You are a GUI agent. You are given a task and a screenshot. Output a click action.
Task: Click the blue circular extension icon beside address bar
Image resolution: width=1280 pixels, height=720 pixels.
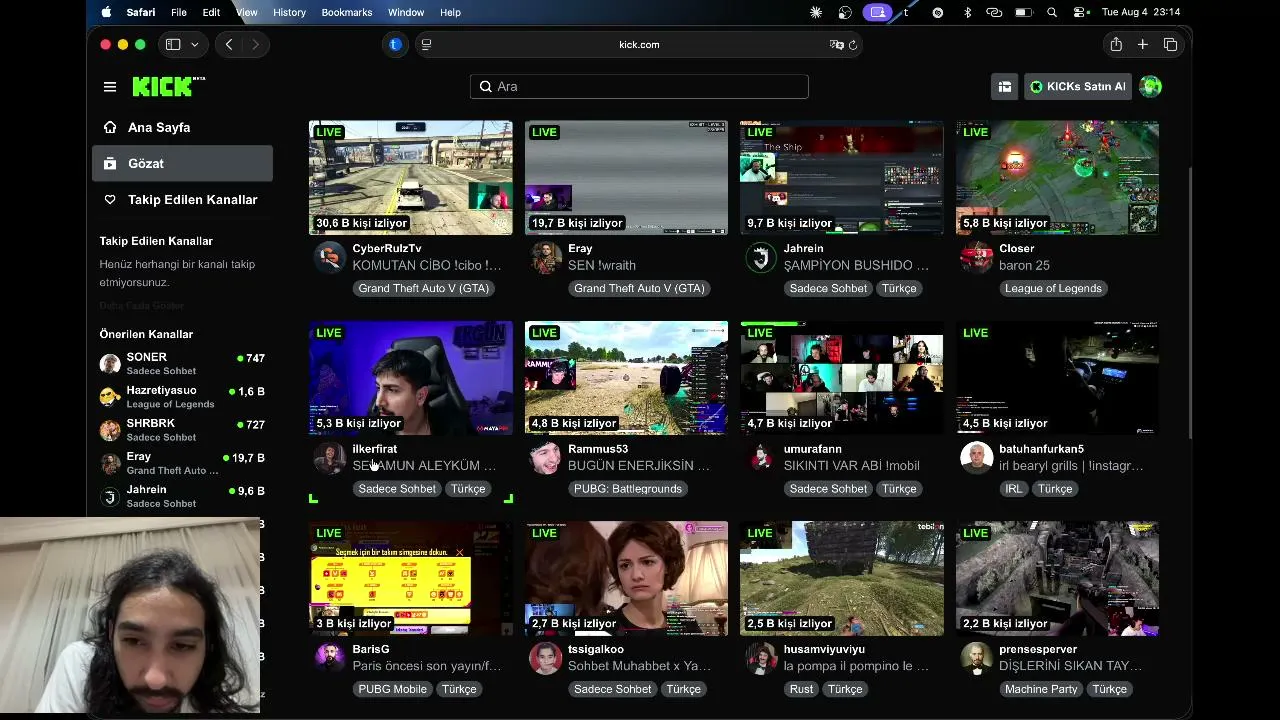395,44
